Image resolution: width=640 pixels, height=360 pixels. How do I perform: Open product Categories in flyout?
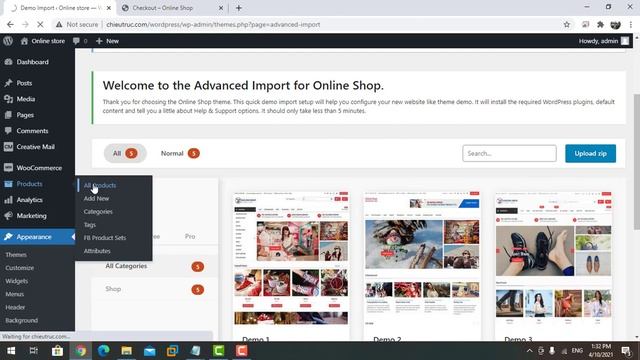point(98,211)
